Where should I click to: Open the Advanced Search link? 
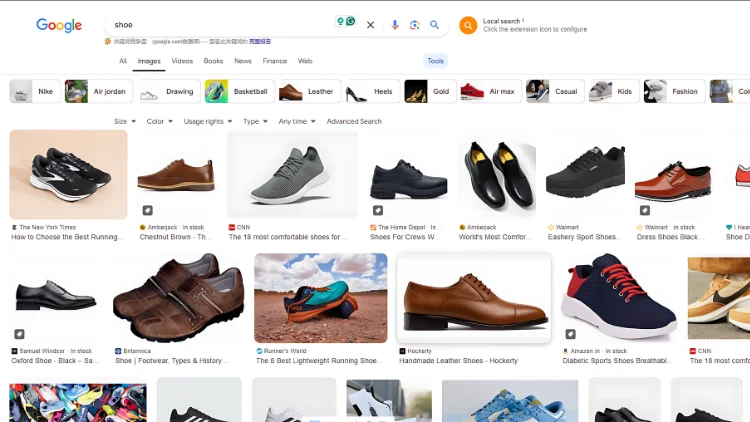(354, 122)
